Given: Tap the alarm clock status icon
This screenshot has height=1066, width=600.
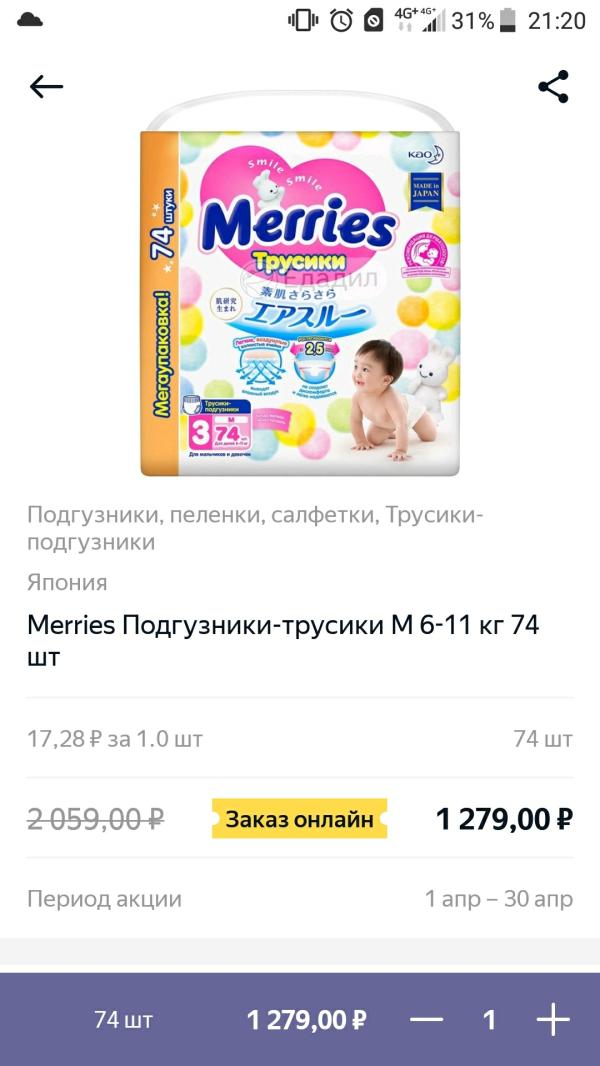Looking at the screenshot, I should (341, 20).
